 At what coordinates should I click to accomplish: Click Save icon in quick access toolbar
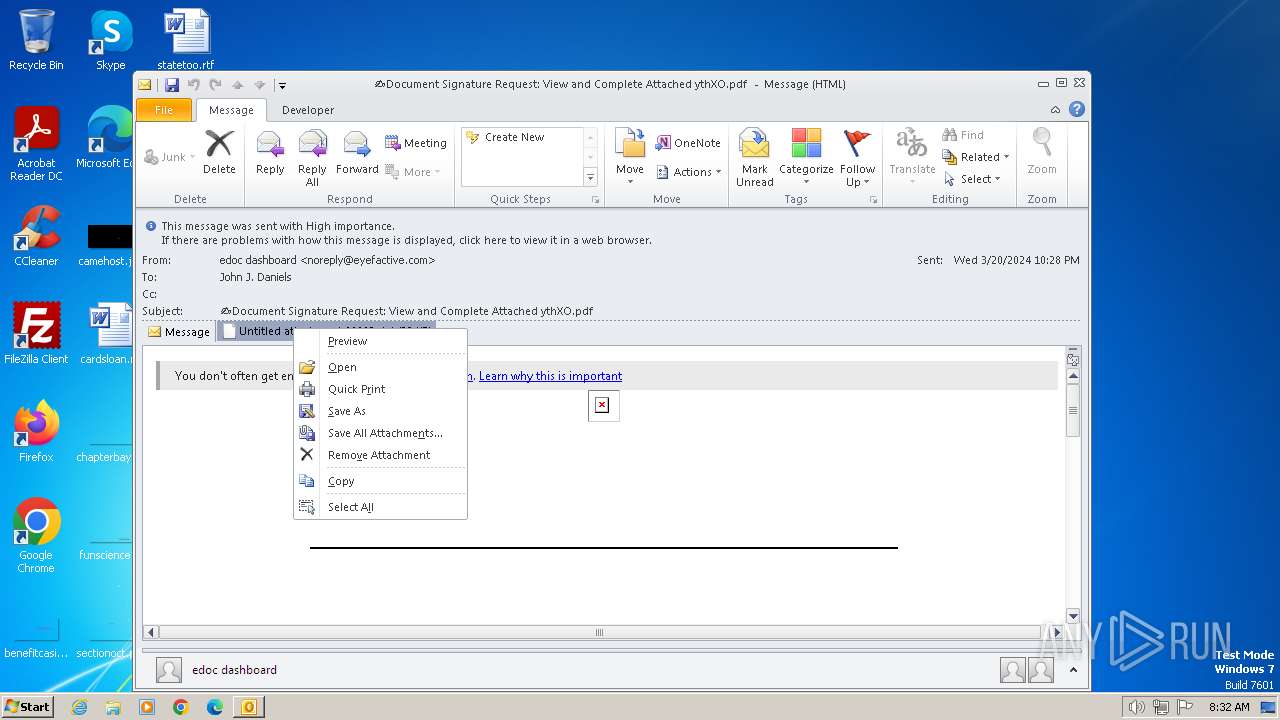[x=172, y=85]
